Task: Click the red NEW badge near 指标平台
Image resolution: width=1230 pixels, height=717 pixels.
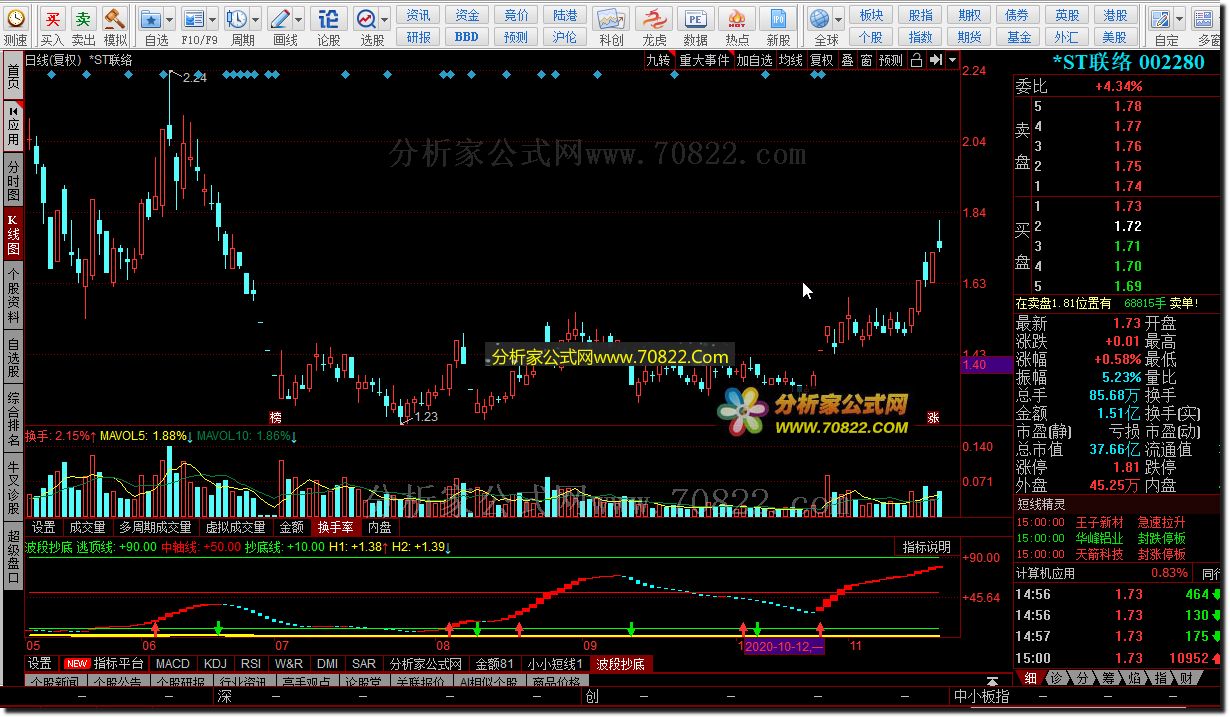Action: (76, 663)
